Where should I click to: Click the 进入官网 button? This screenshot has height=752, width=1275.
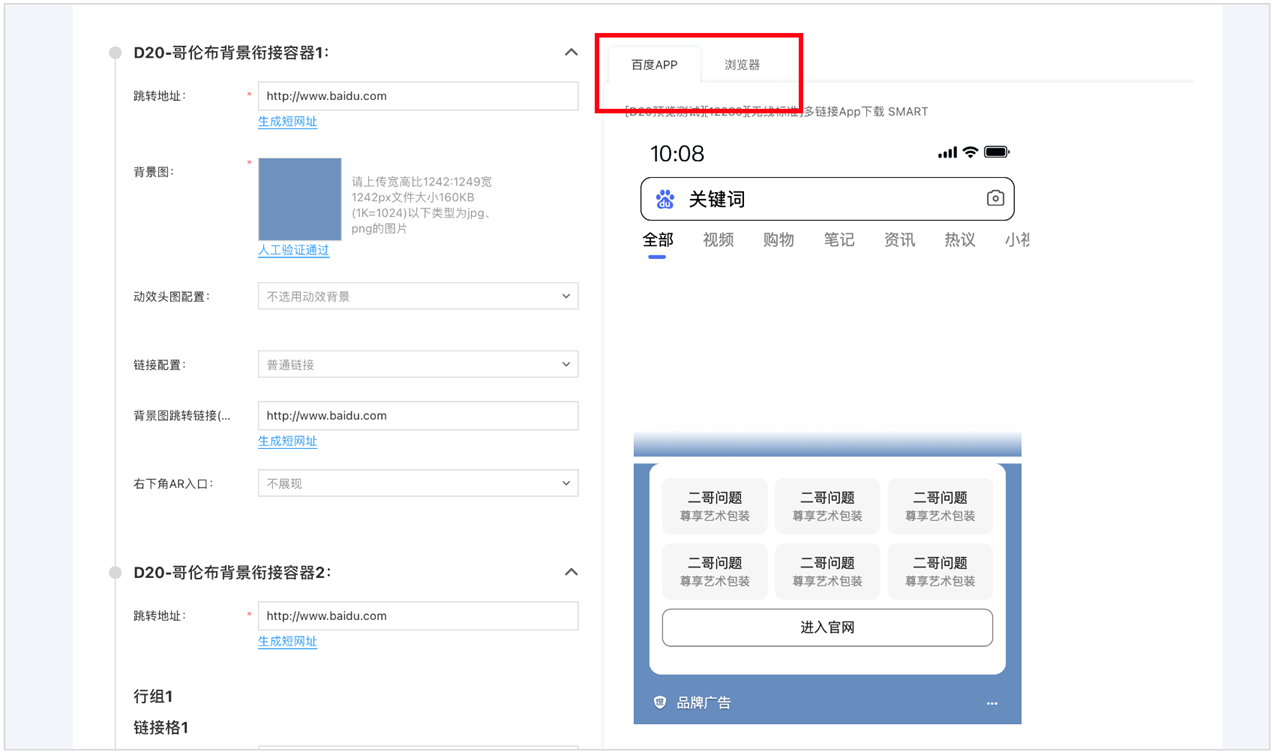(827, 628)
